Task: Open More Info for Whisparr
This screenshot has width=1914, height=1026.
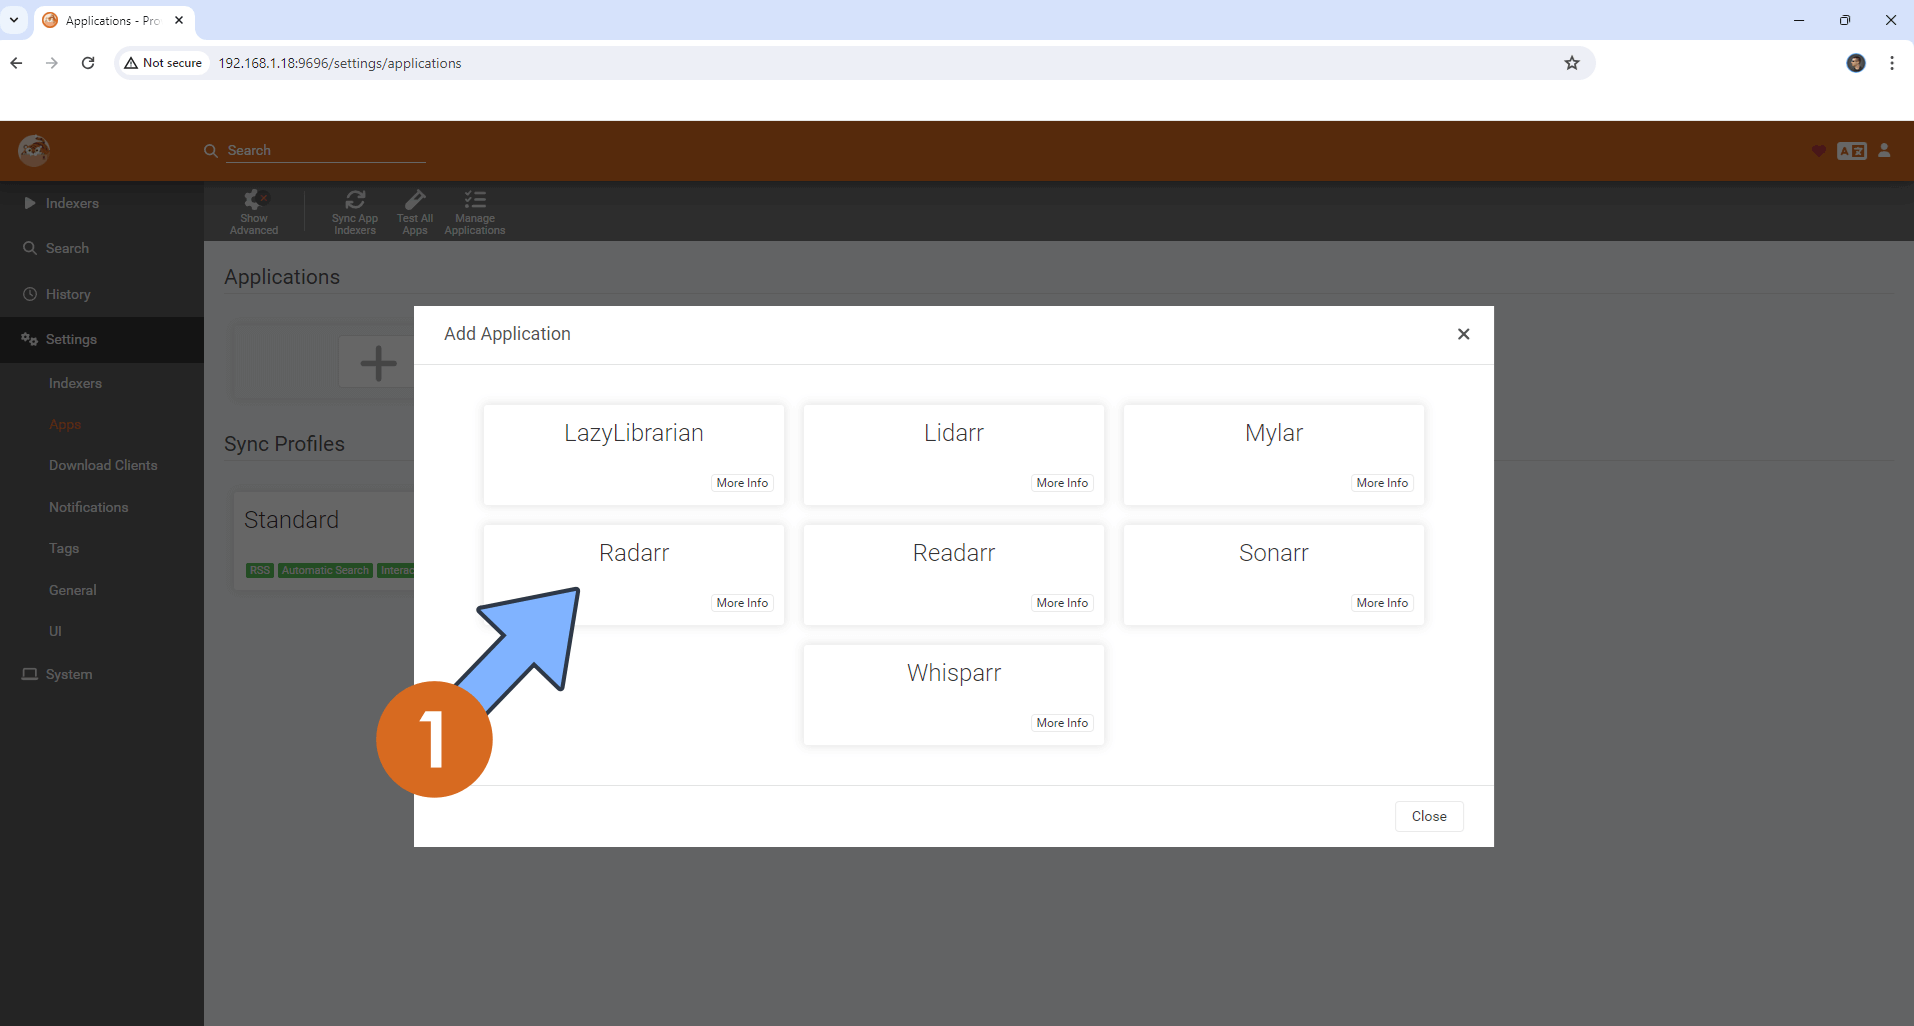Action: point(1062,723)
